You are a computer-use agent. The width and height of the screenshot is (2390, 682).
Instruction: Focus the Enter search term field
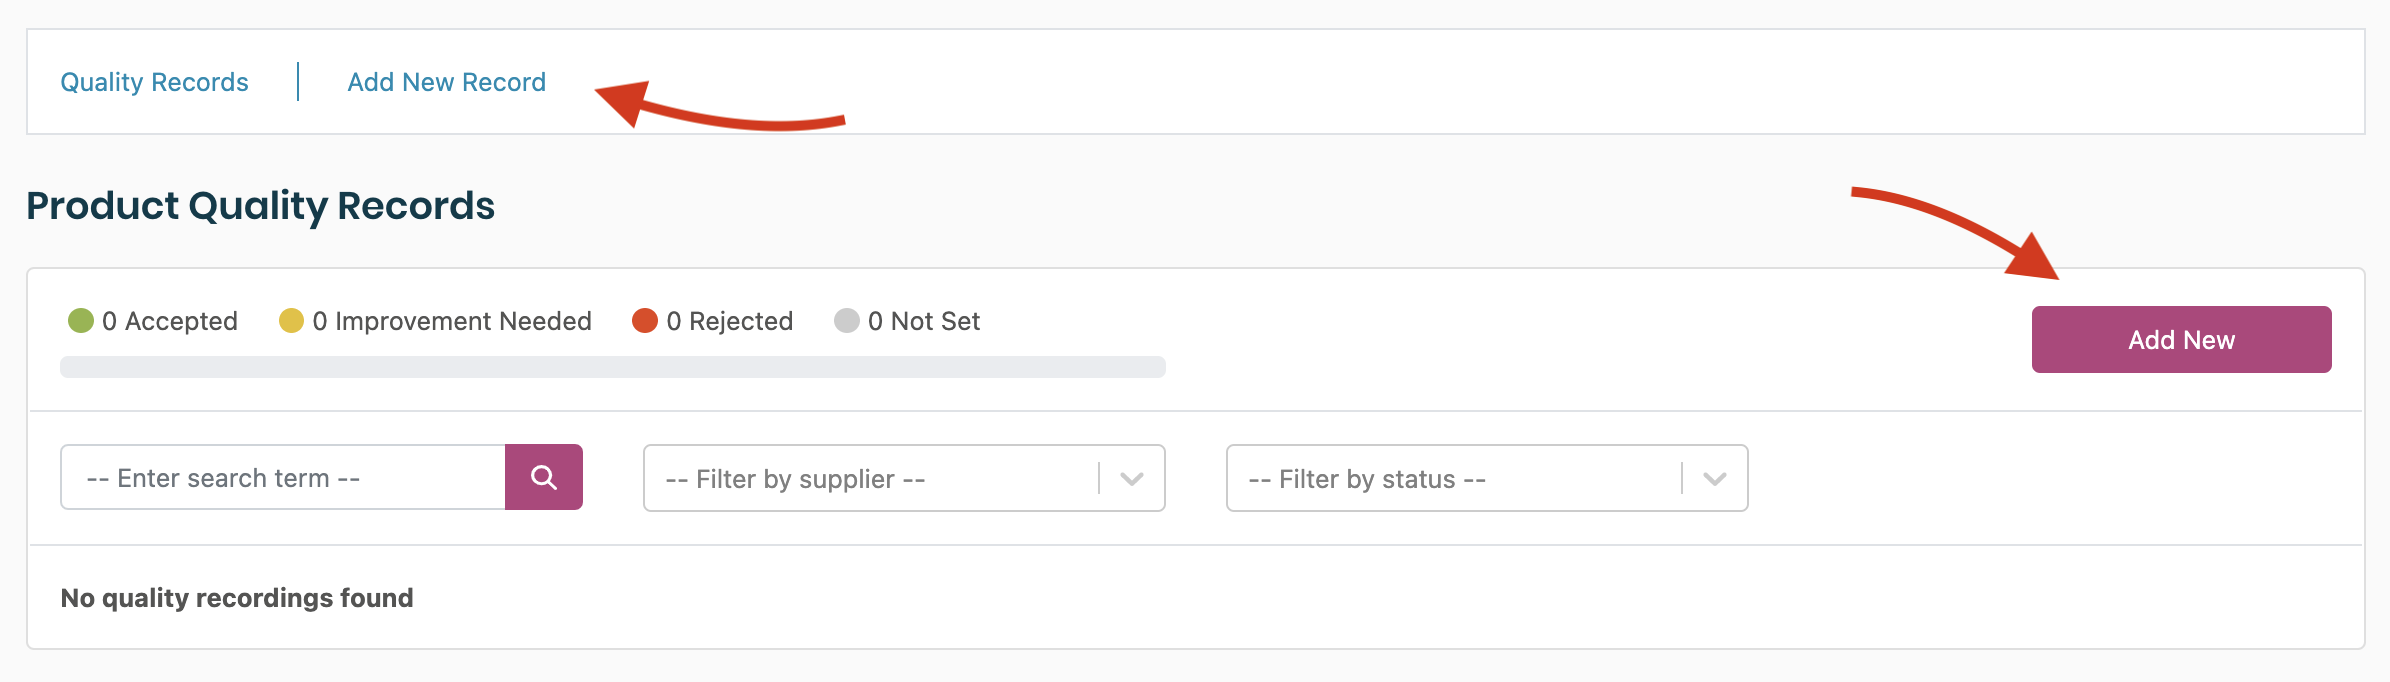(283, 478)
